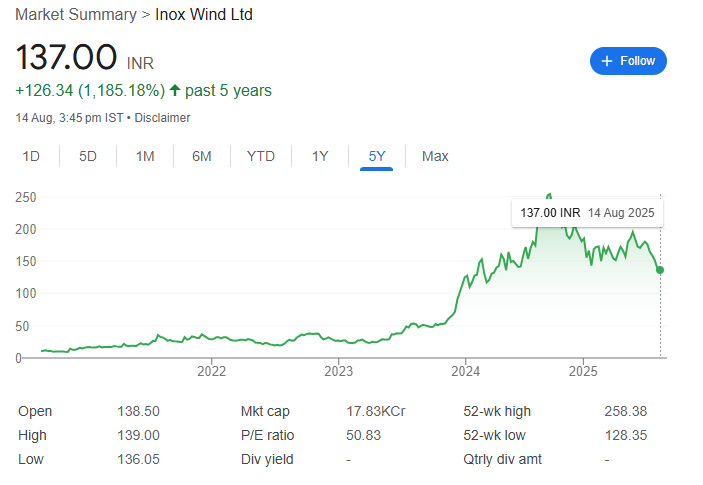Select the 5Y time range tab
This screenshot has width=703, height=485.
point(377,156)
